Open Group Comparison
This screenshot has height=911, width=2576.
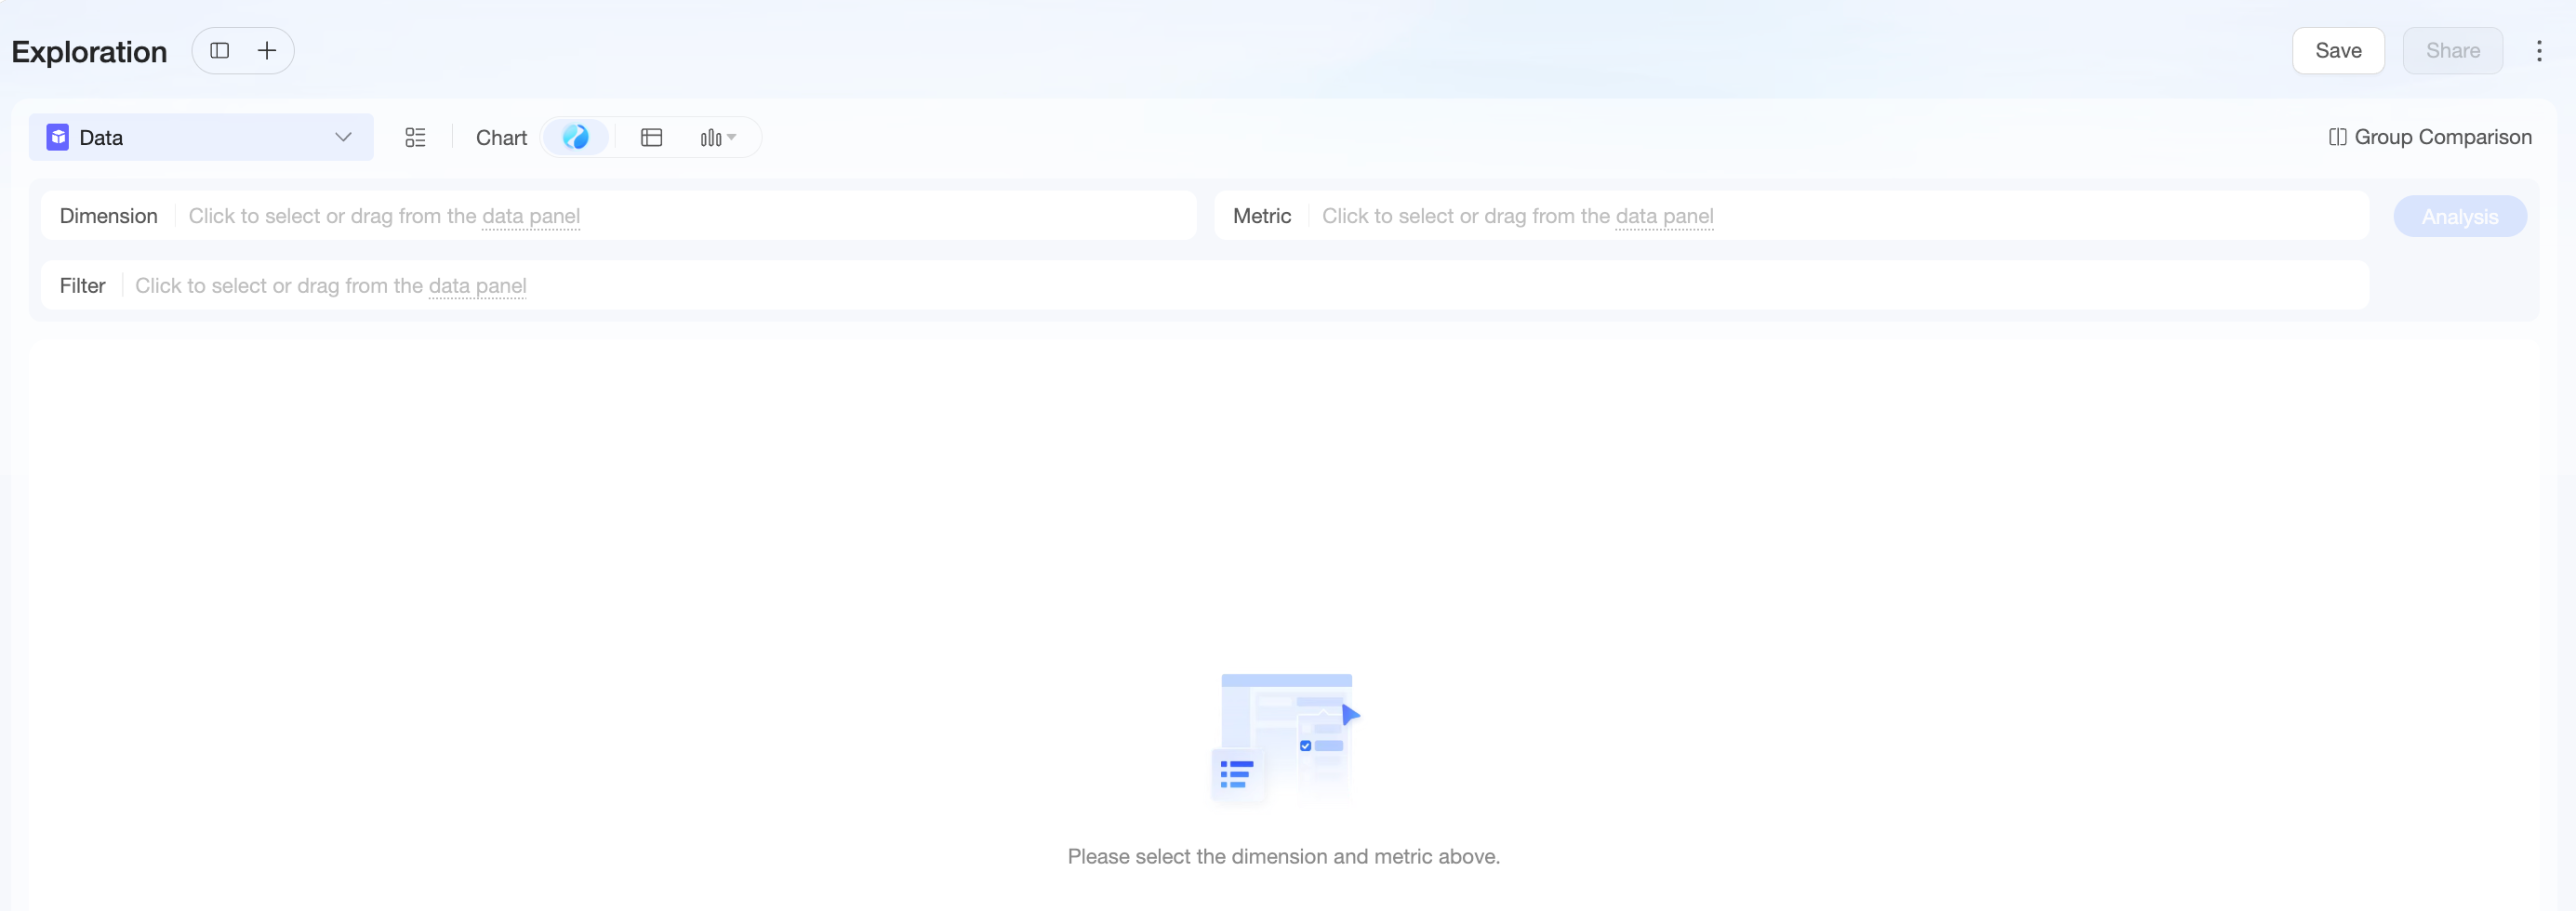click(x=2429, y=137)
